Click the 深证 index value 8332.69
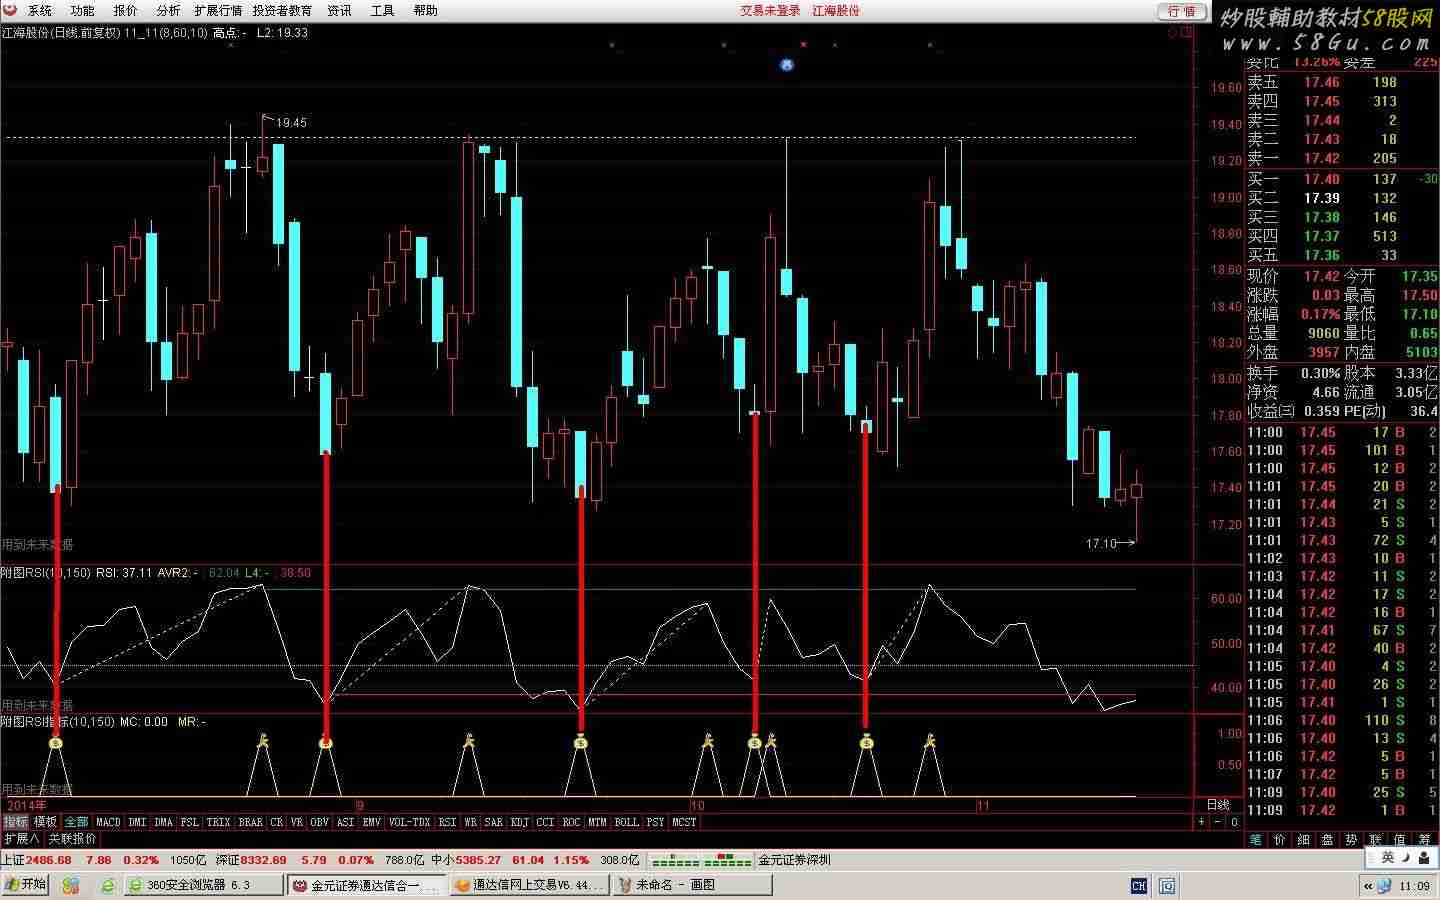The image size is (1440, 900). coord(264,860)
